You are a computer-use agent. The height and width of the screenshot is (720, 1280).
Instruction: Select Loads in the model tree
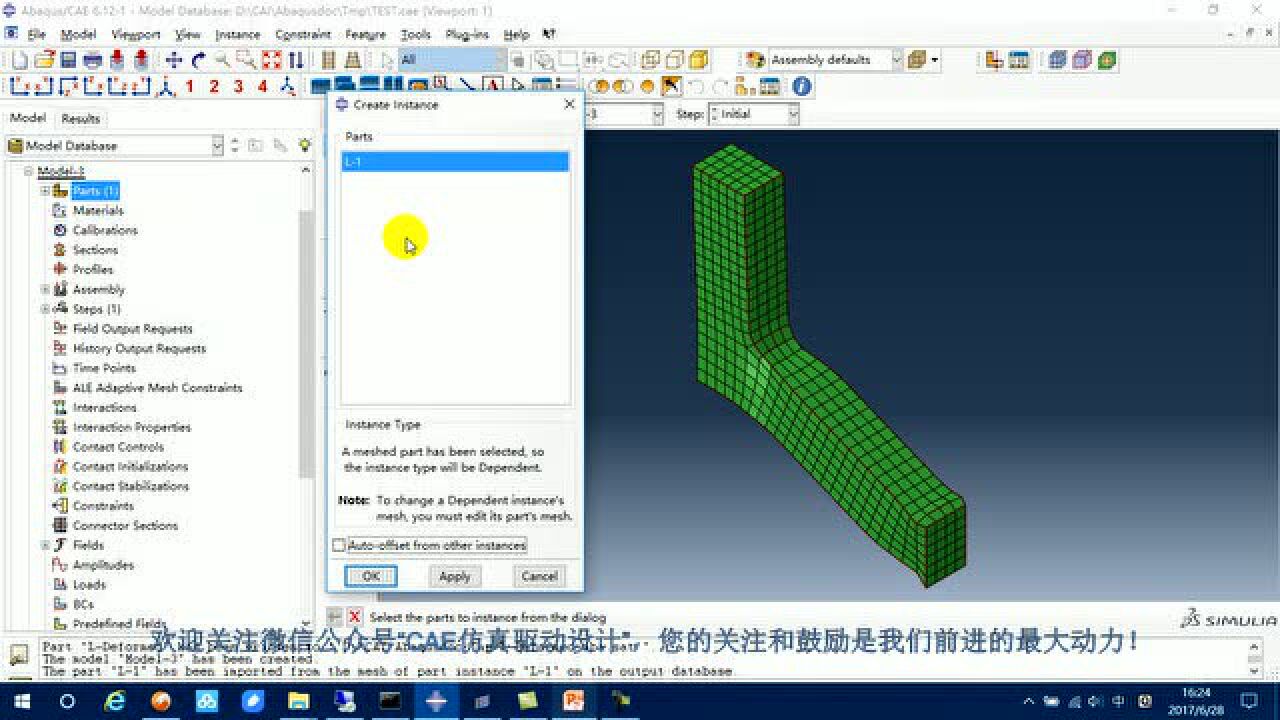pos(89,584)
